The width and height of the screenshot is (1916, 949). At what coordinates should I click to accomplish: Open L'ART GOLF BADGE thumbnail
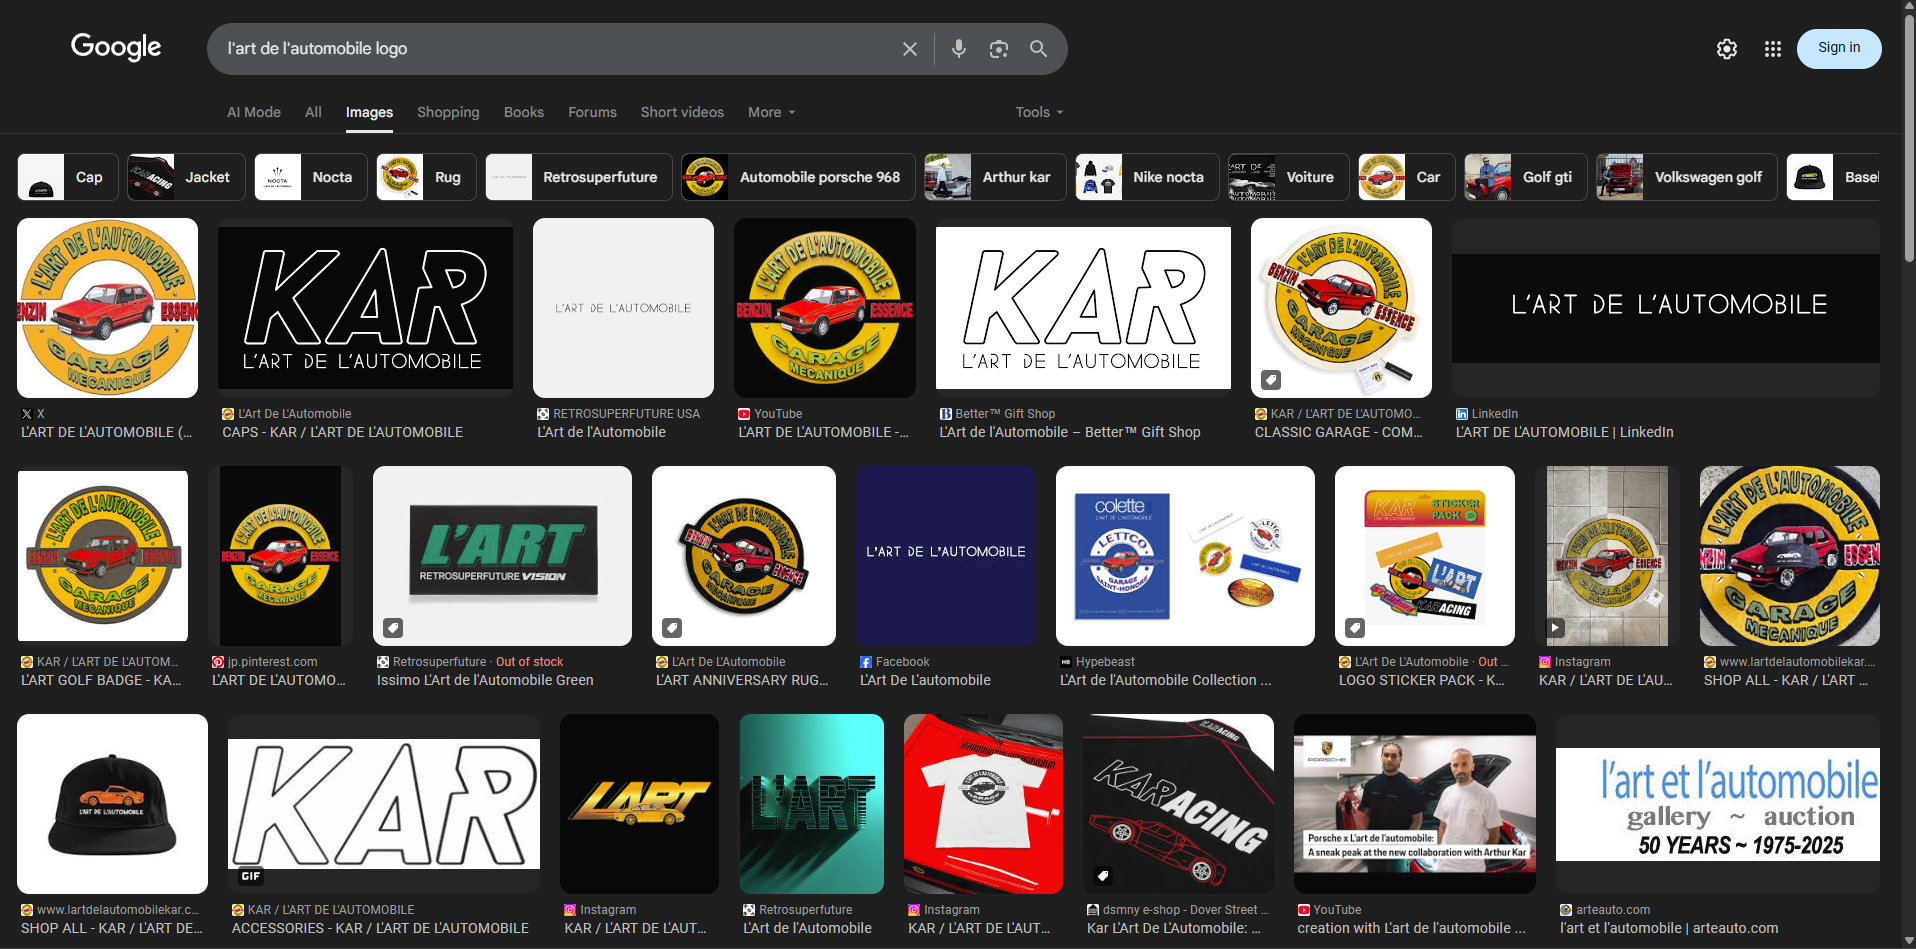(x=103, y=556)
